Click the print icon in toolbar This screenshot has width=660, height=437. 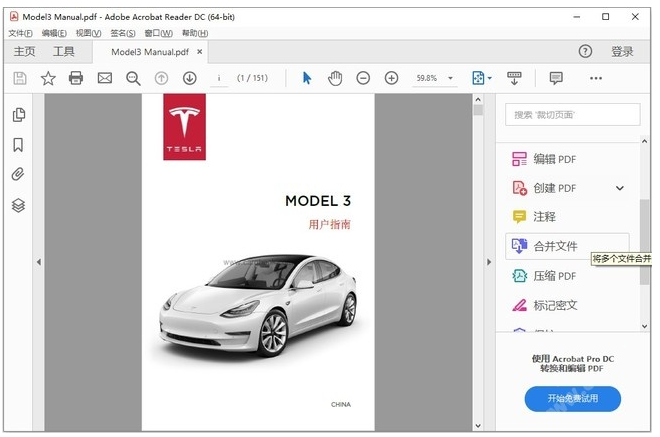click(76, 78)
